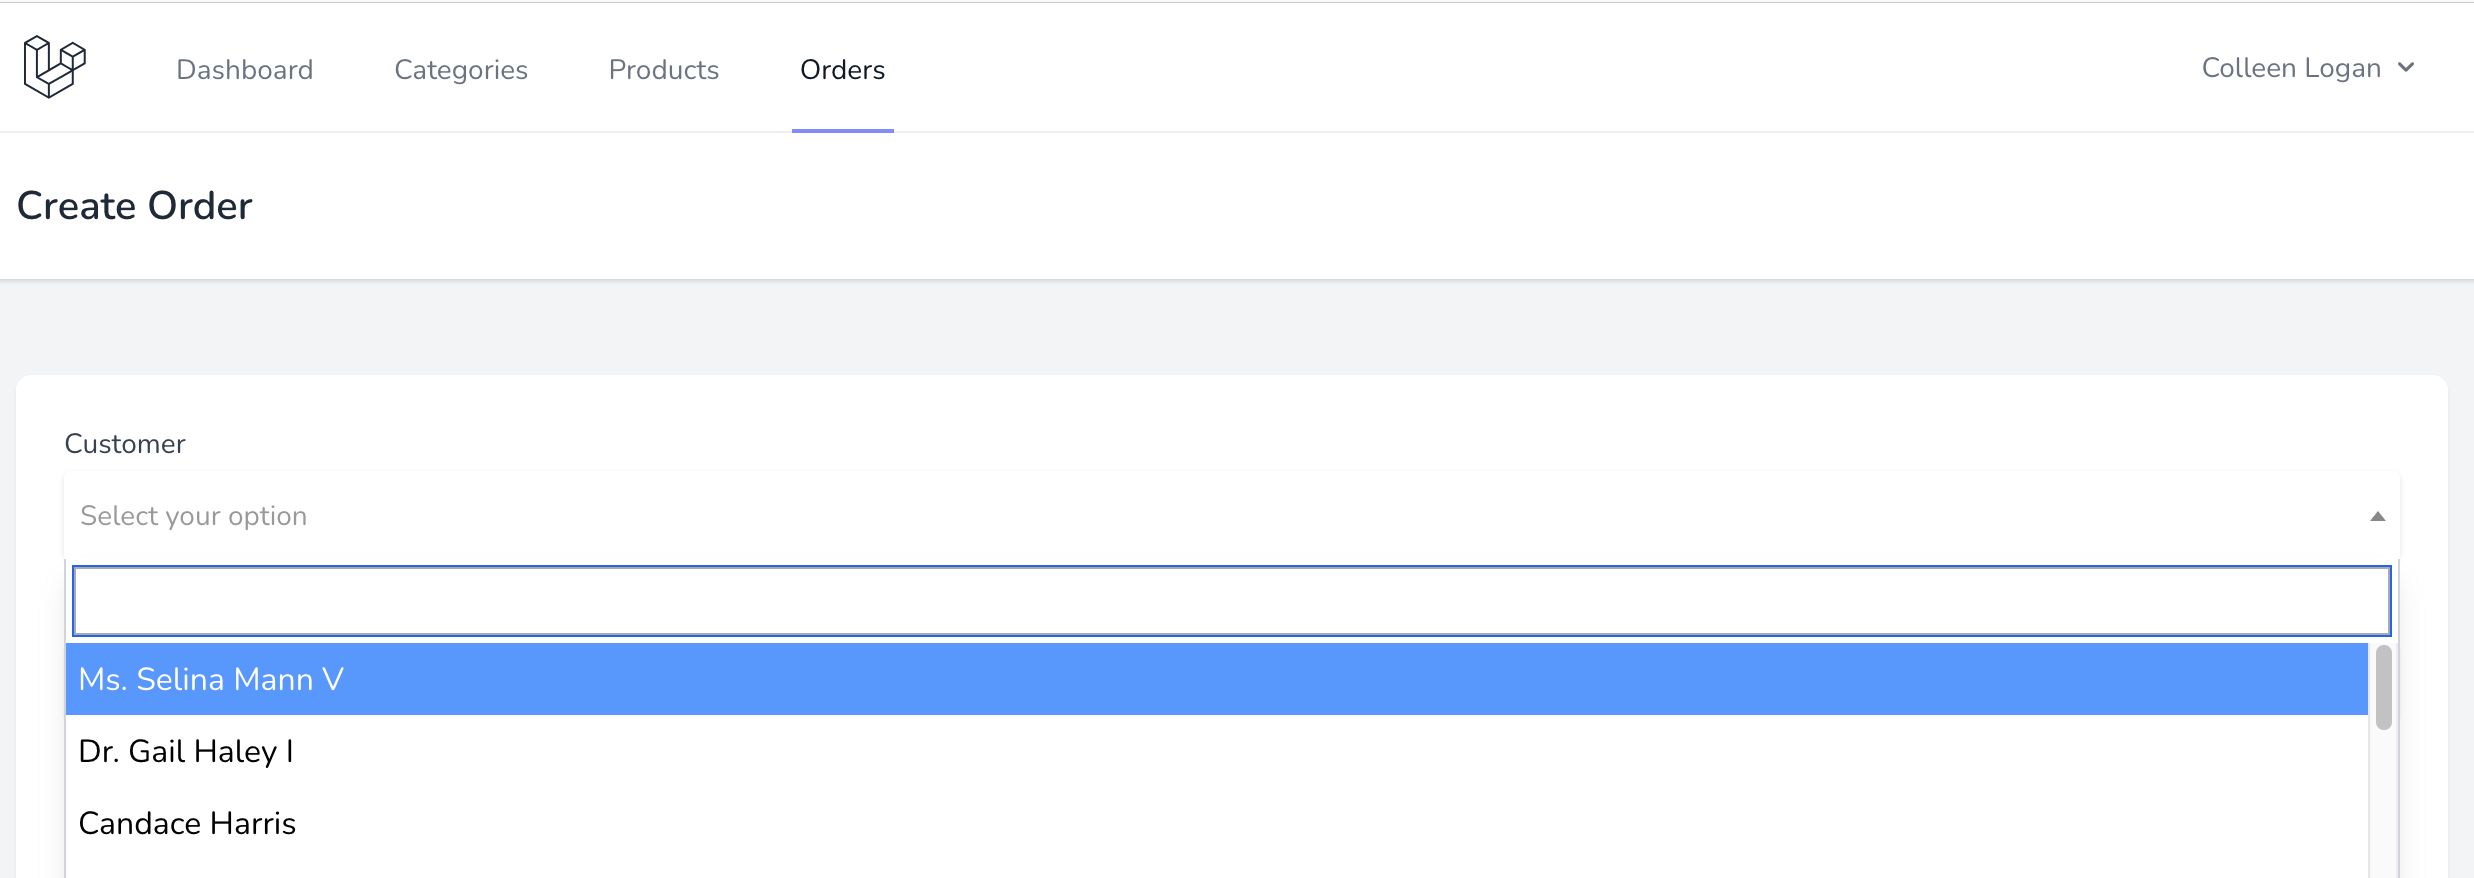Click the chevron beside Colleen Logan
The height and width of the screenshot is (878, 2474).
coord(2407,68)
